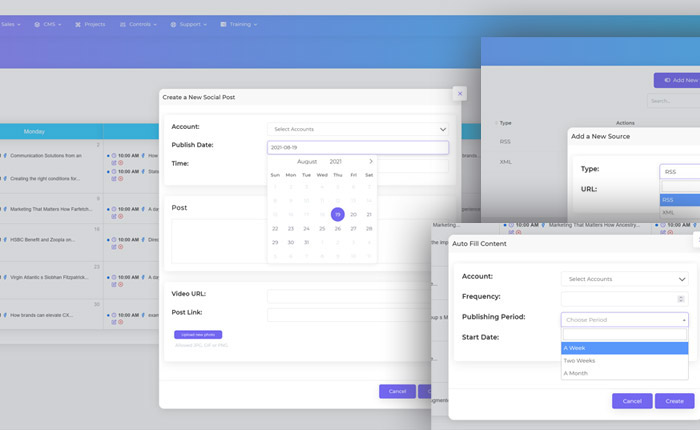
Task: Click the Add New source button
Action: point(677,80)
